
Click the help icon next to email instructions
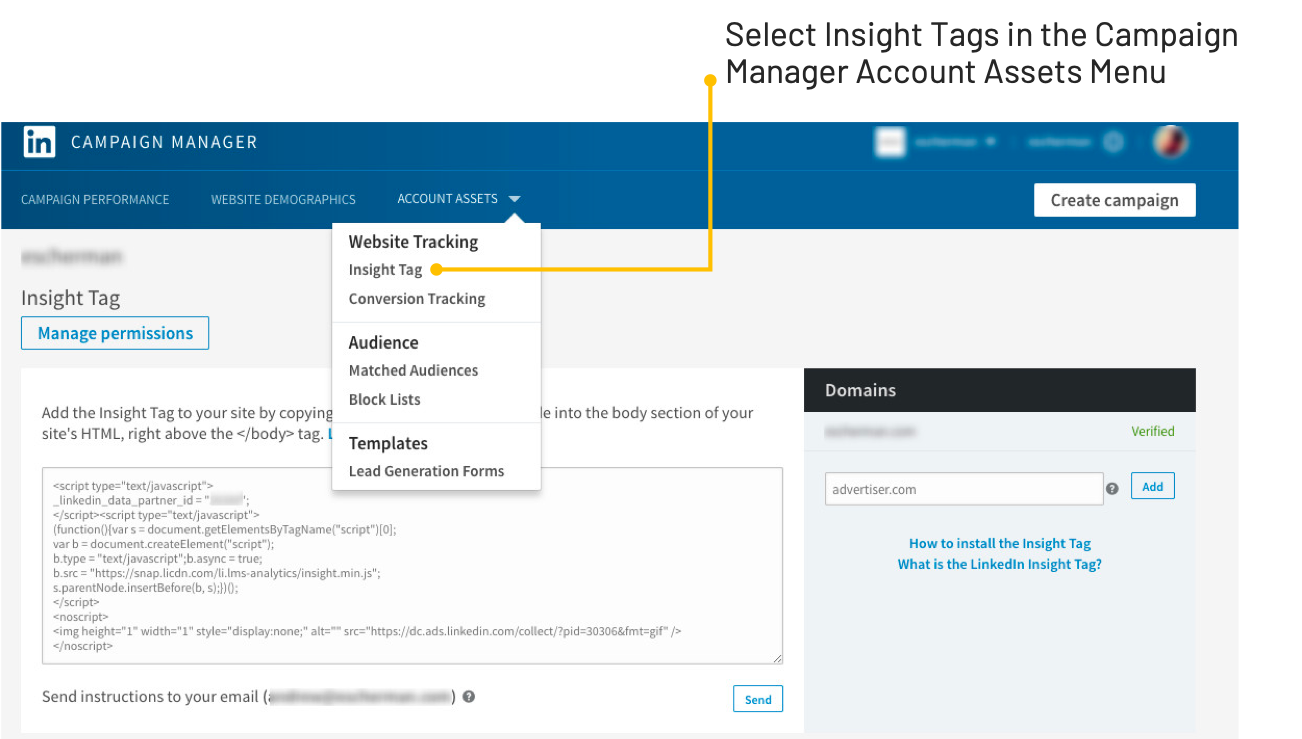pos(468,696)
